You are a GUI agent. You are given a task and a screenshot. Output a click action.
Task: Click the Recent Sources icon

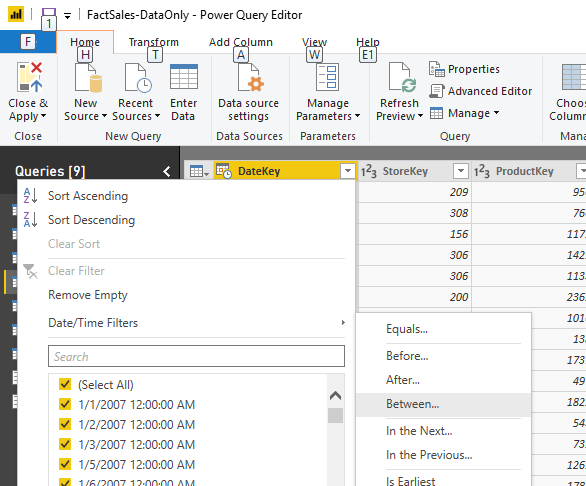pos(138,77)
